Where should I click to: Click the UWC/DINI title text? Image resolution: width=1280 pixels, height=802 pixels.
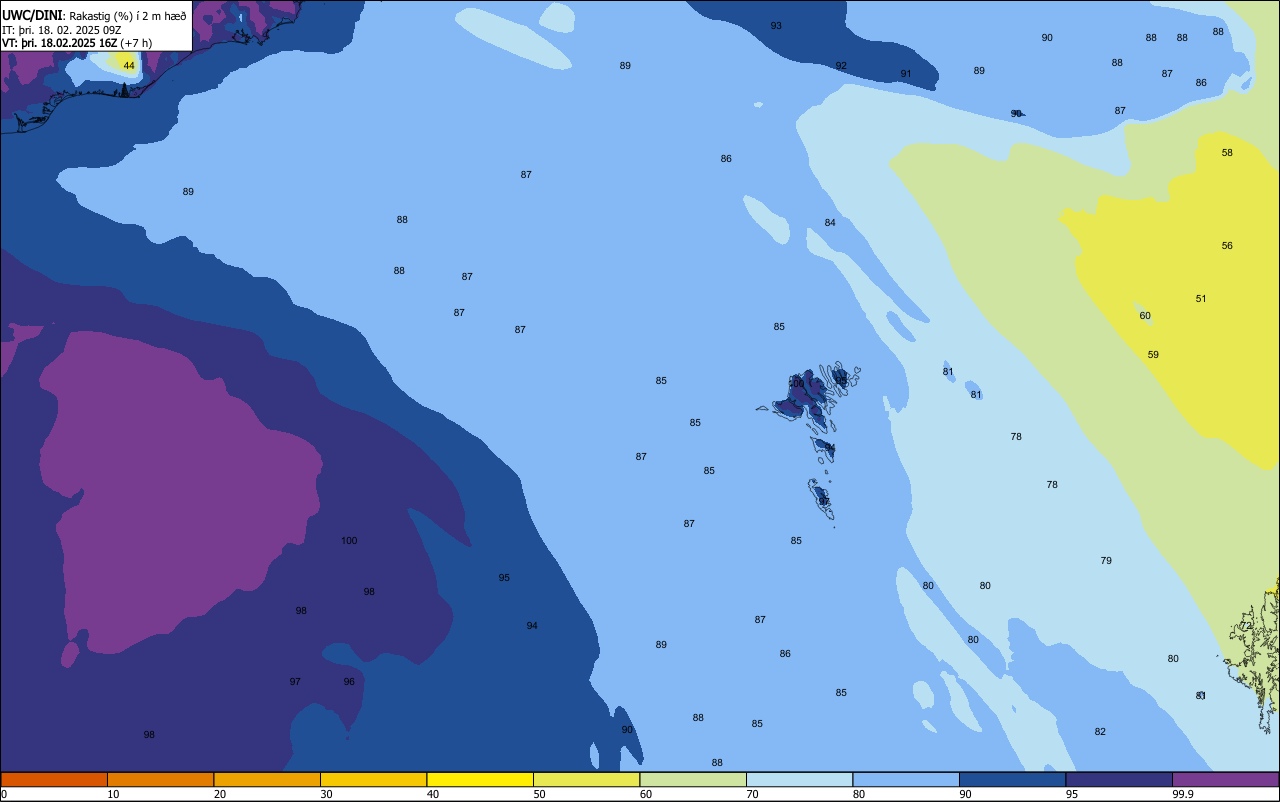click(x=33, y=16)
